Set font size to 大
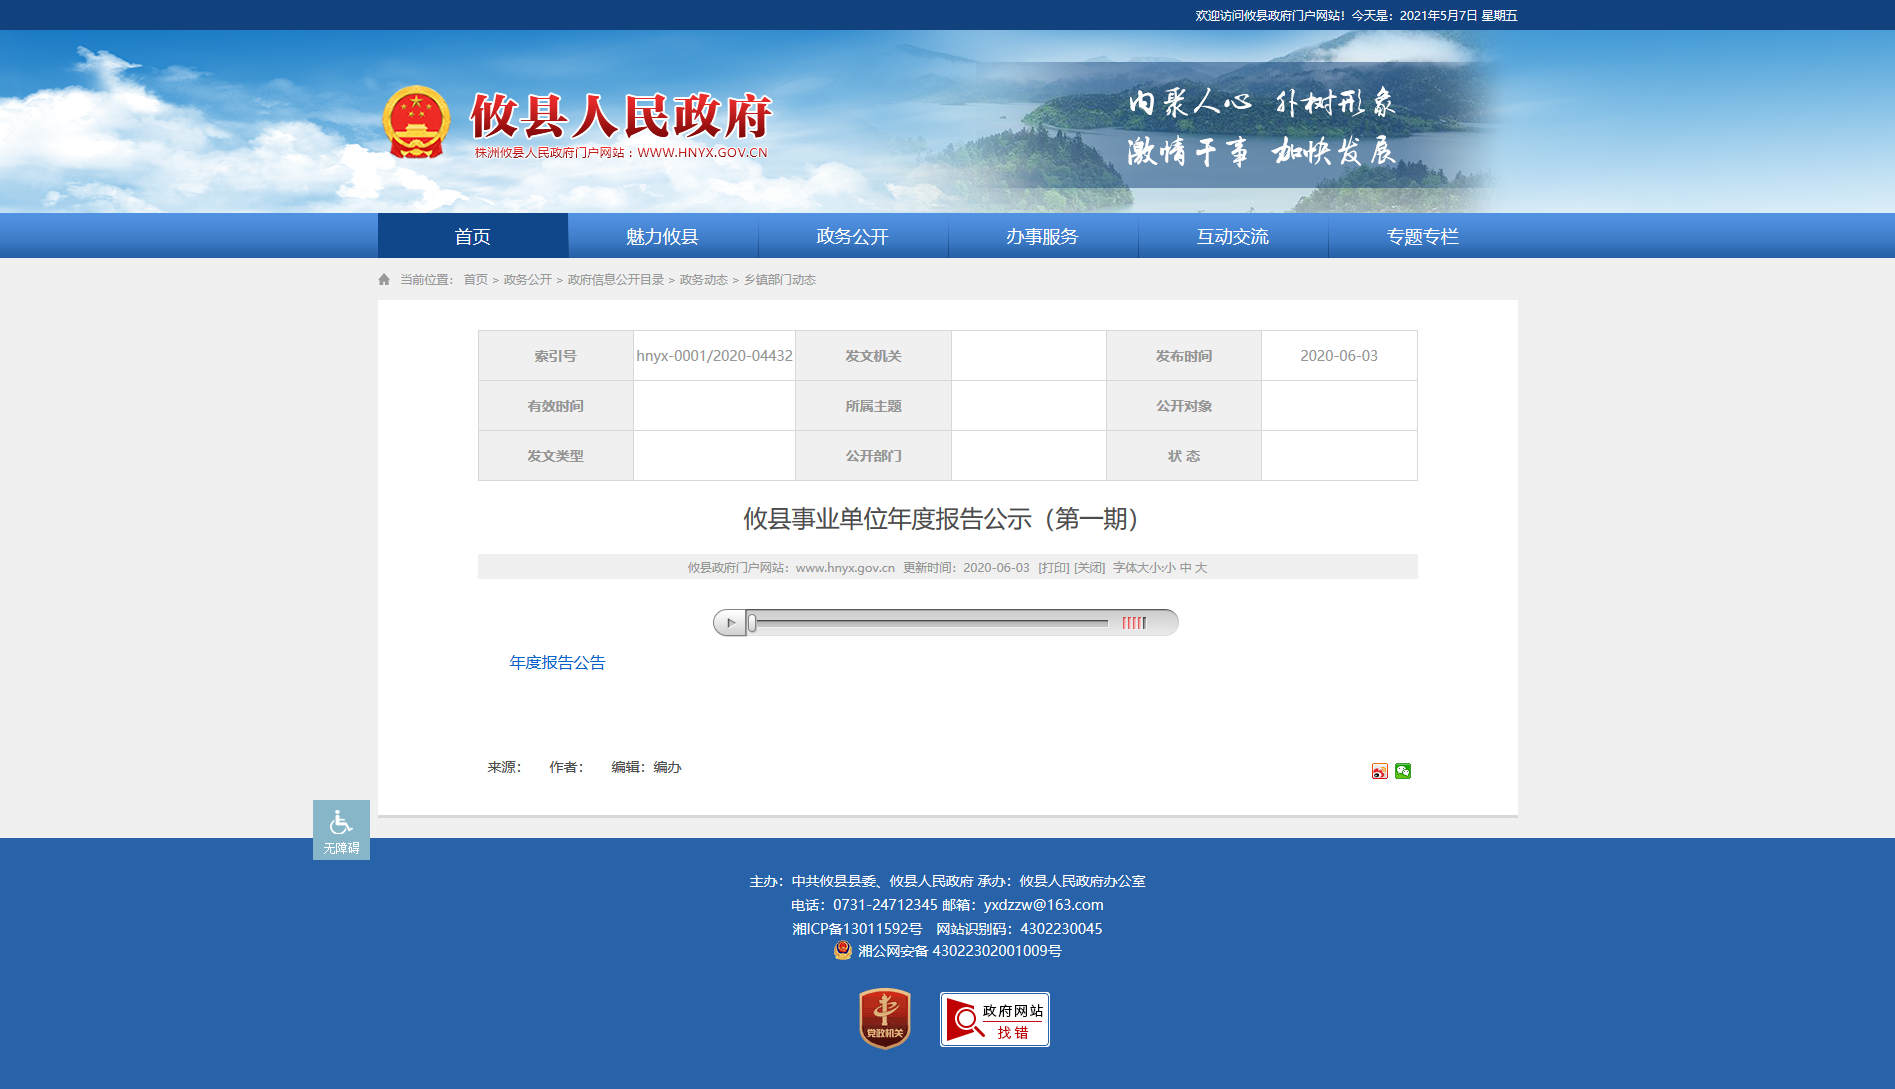Screen dimensions: 1895x1089 (1201, 568)
